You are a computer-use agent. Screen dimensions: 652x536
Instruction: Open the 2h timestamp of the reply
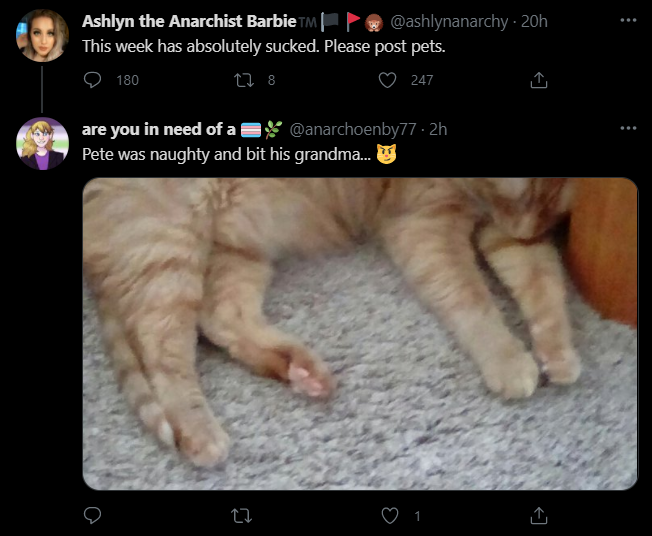[438, 129]
